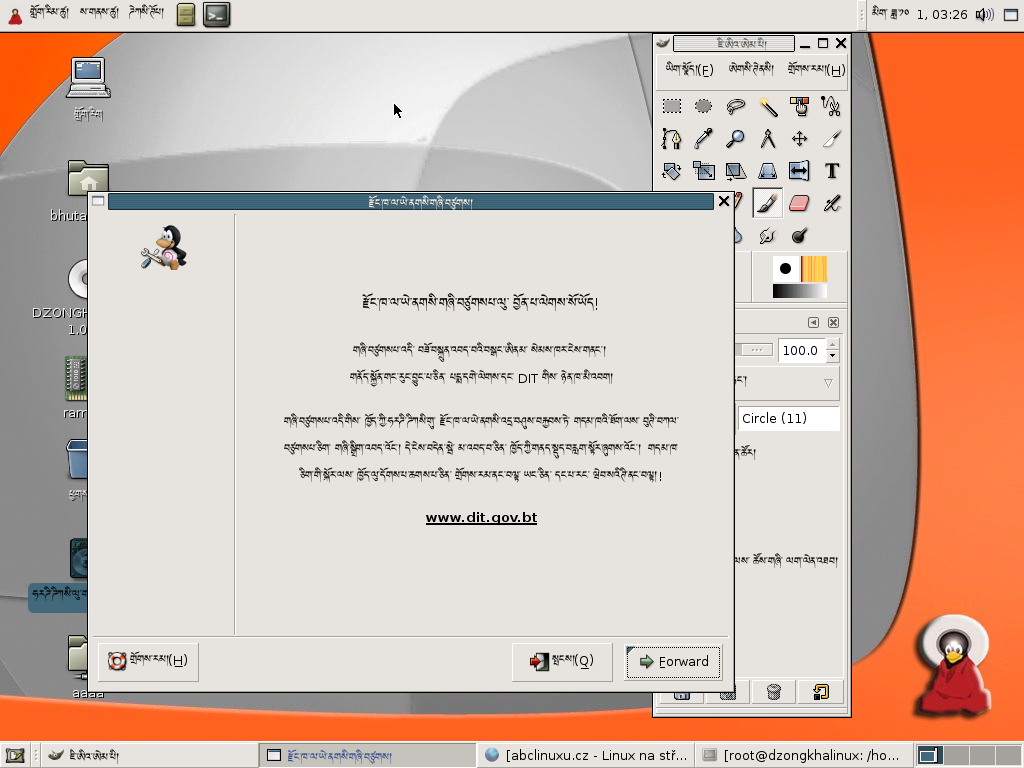Open the GIMP toolbox File(F) menu
Screen dimensions: 1024x768
690,69
